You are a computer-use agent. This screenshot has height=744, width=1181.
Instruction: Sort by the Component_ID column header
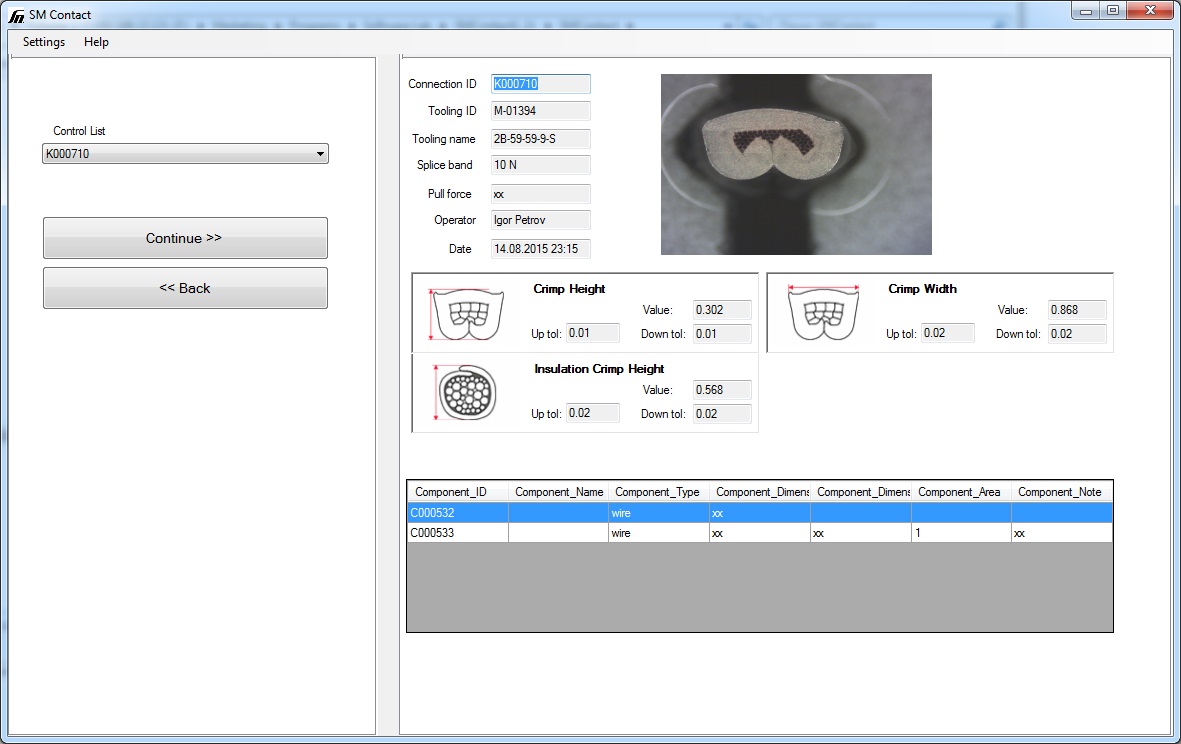(x=457, y=492)
